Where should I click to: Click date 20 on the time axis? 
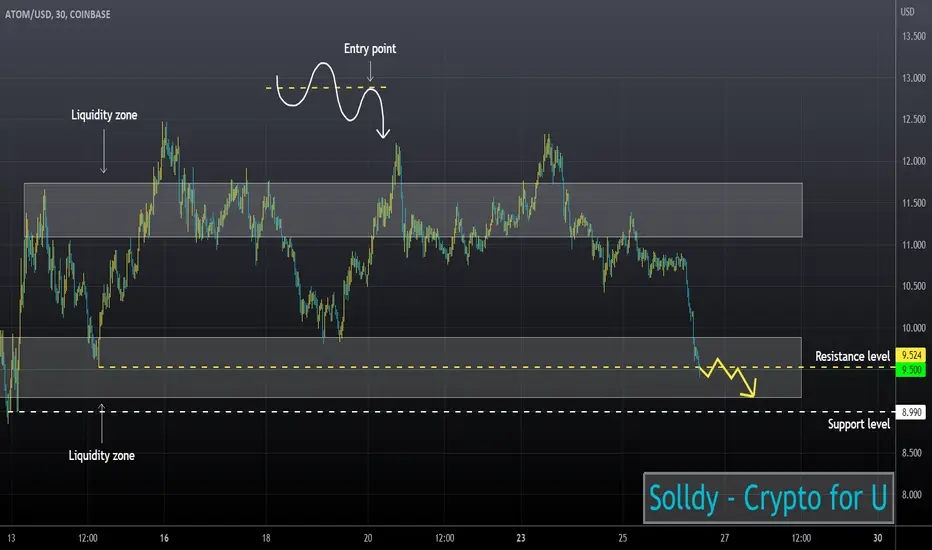click(x=368, y=538)
